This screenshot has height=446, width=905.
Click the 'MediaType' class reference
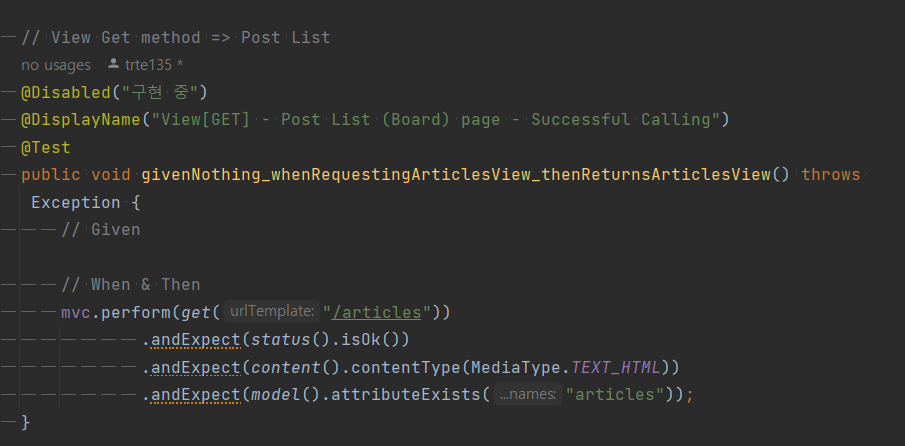516,368
